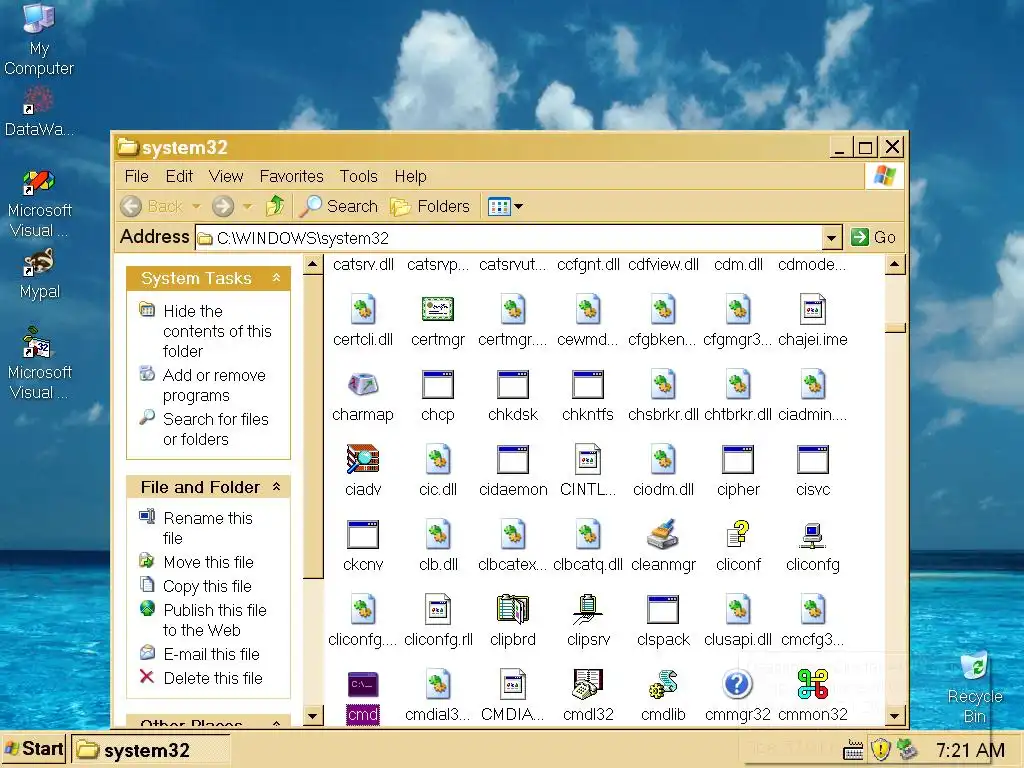Viewport: 1024px width, 768px height.
Task: Select the cmdlib script icon
Action: [x=663, y=684]
